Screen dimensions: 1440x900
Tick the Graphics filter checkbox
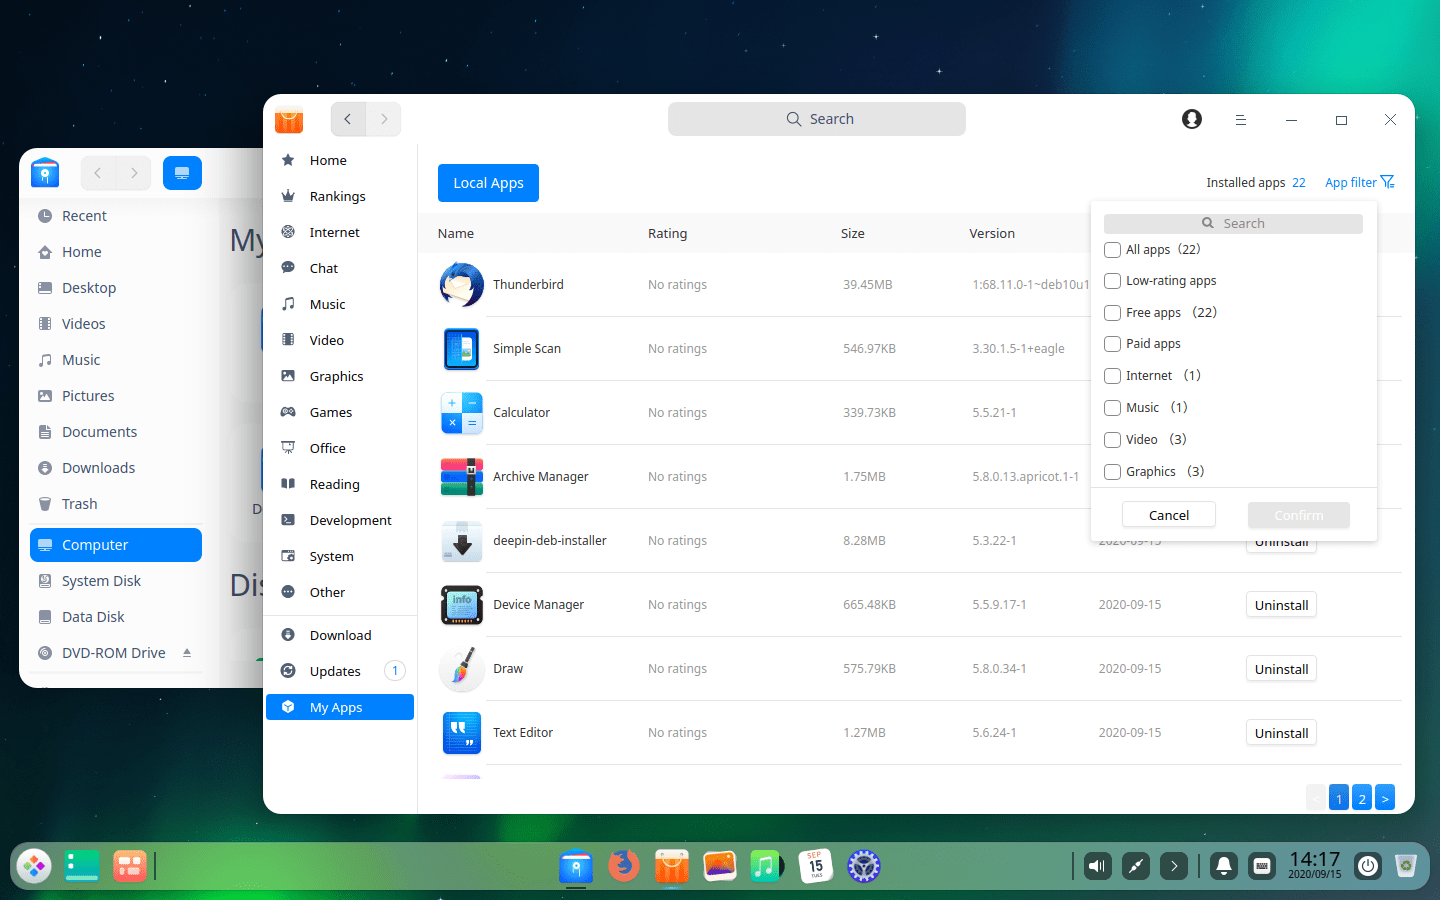1112,472
